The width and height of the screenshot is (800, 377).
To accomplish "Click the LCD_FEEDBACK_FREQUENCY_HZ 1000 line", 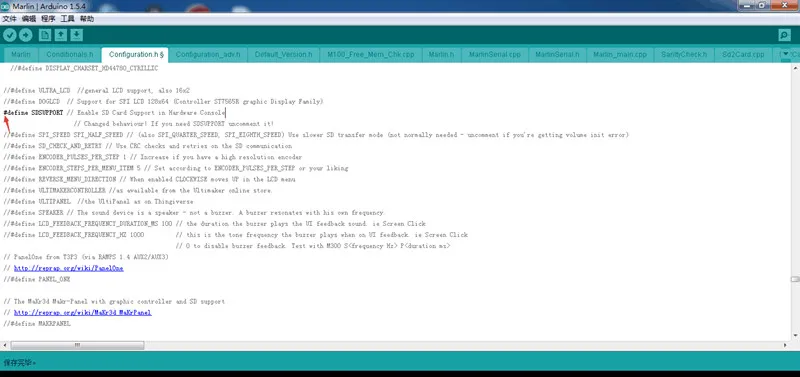I will (235, 235).
